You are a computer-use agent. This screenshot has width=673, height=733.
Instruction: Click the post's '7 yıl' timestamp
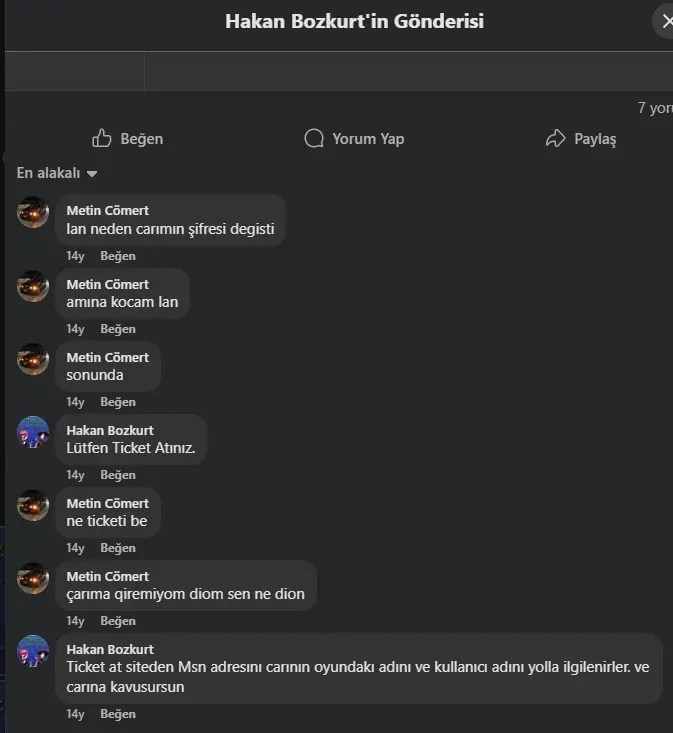tap(655, 108)
